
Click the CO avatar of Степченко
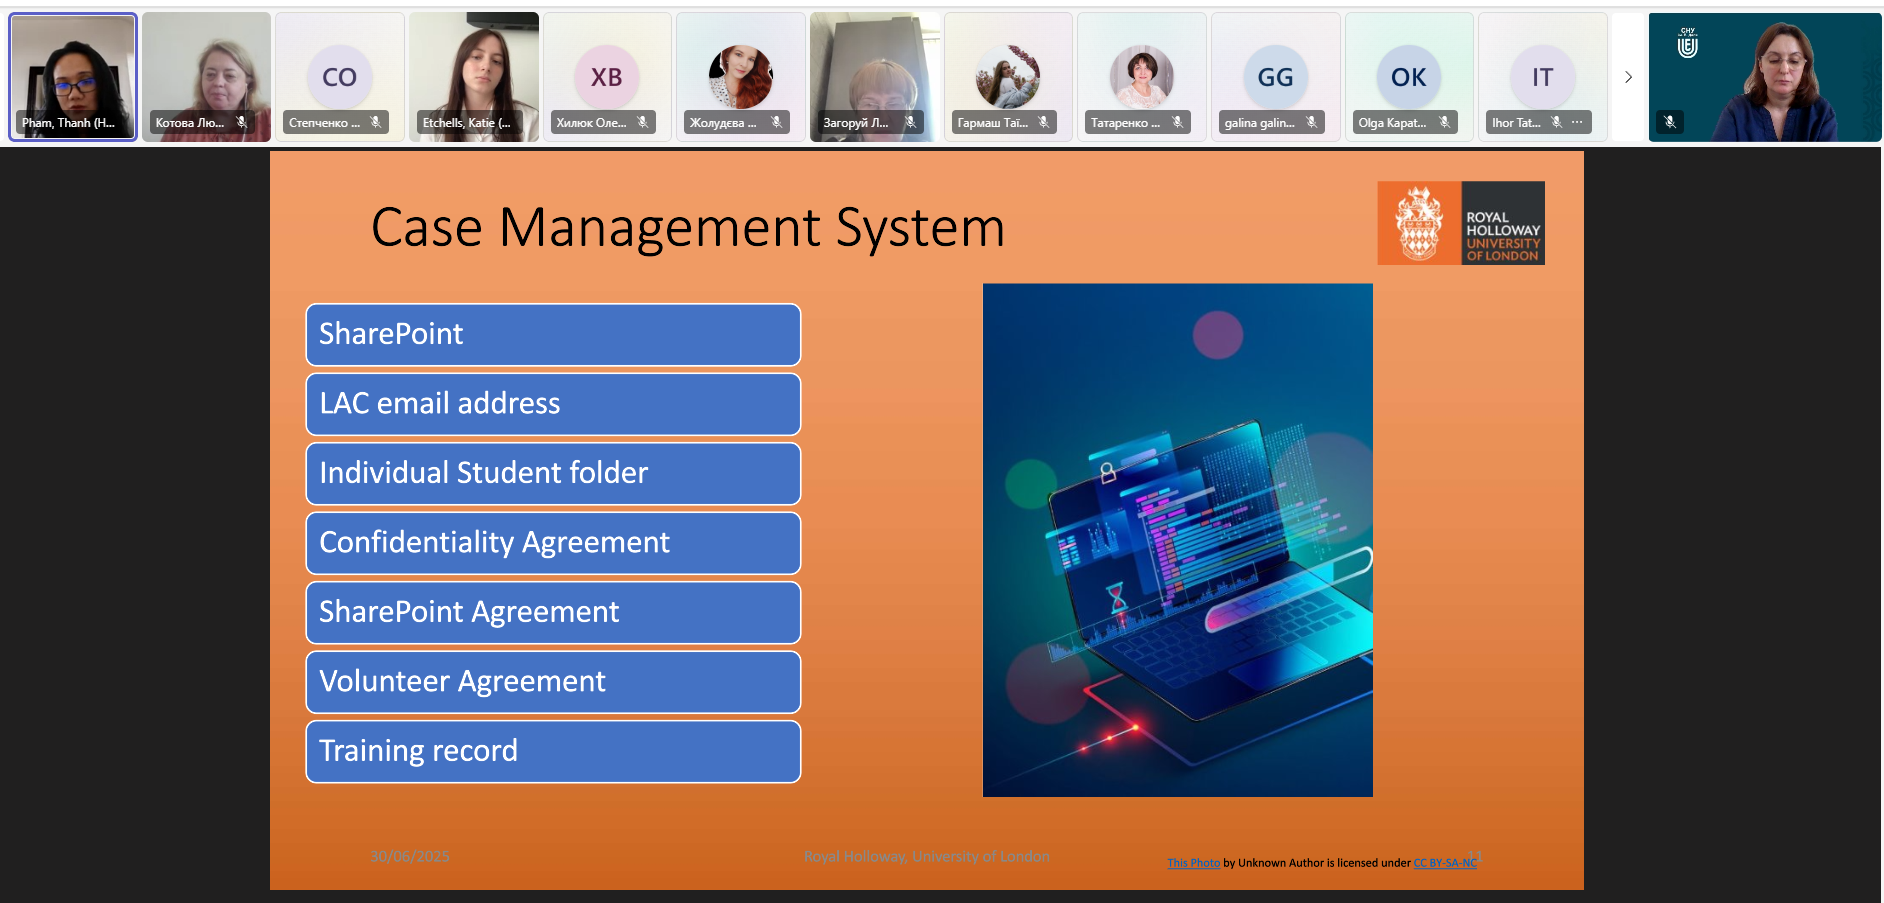[340, 77]
